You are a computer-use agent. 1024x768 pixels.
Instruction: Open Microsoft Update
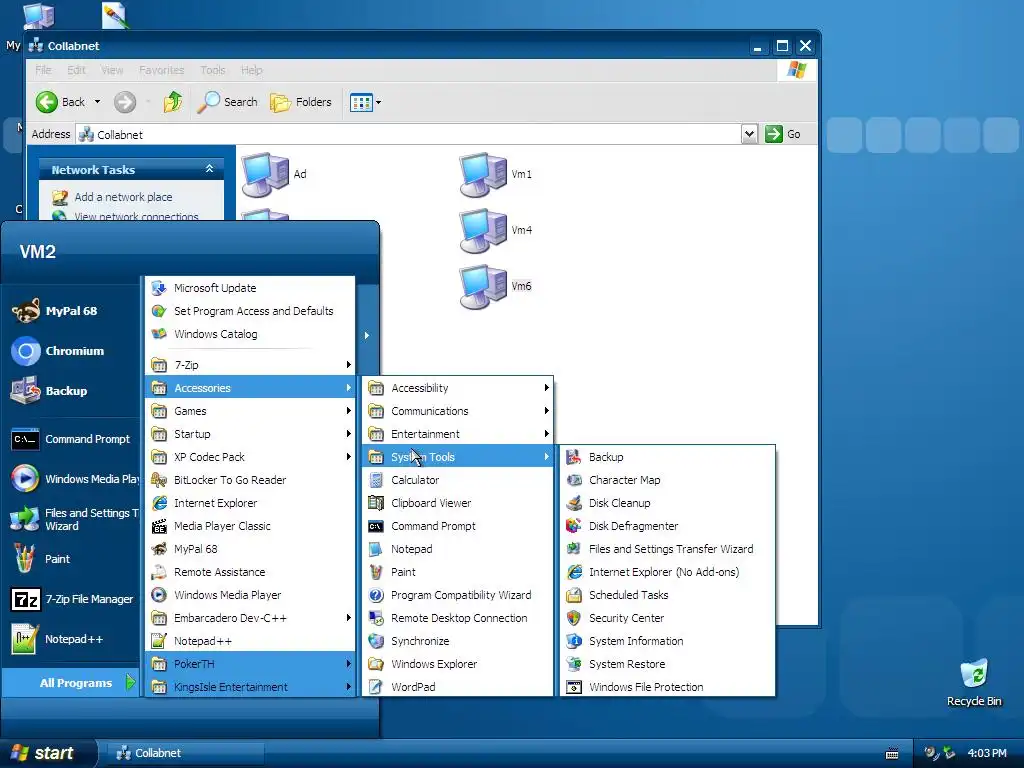coord(250,288)
